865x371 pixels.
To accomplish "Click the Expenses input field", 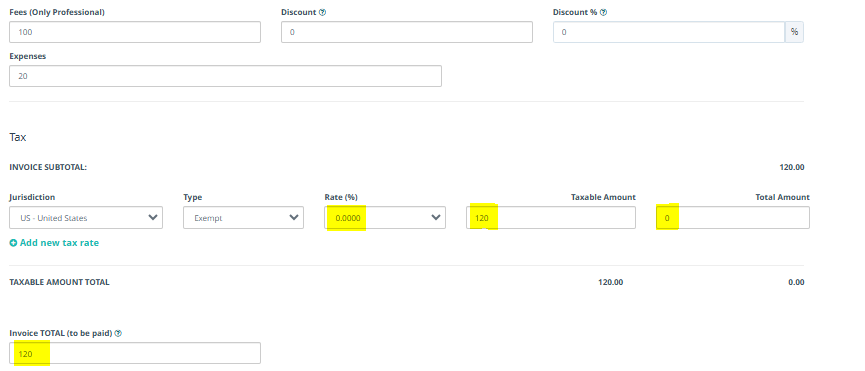I will coord(225,76).
